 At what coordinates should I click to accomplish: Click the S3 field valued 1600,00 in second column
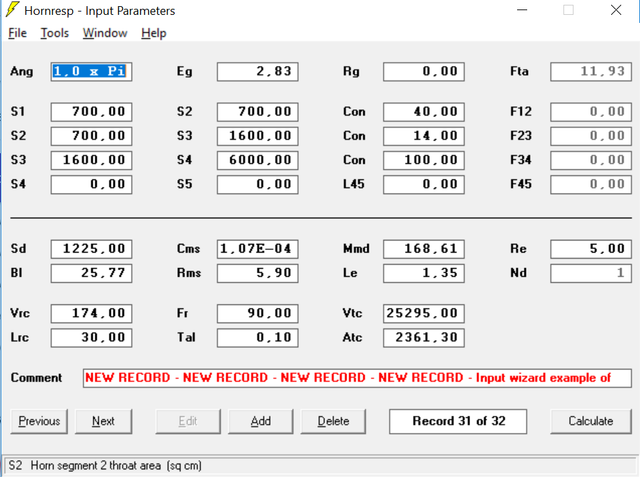coord(258,136)
